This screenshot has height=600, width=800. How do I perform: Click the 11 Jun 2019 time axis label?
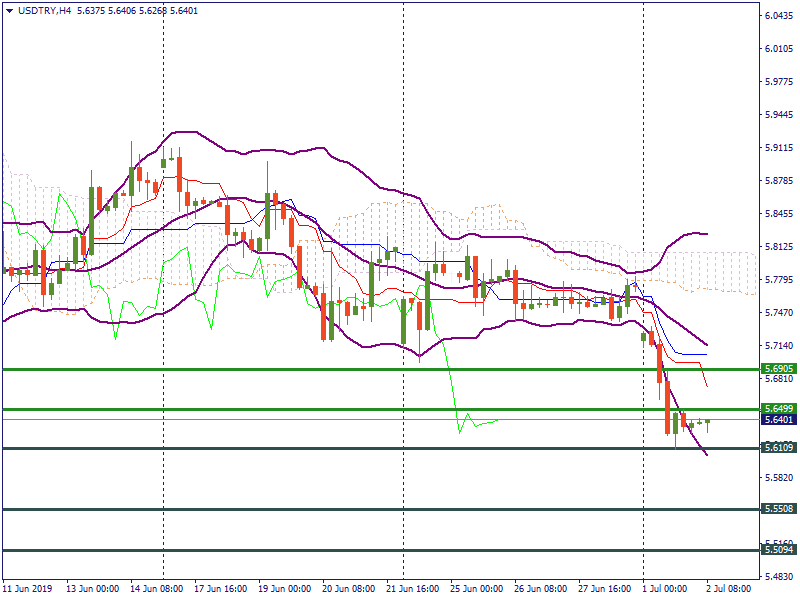28,590
